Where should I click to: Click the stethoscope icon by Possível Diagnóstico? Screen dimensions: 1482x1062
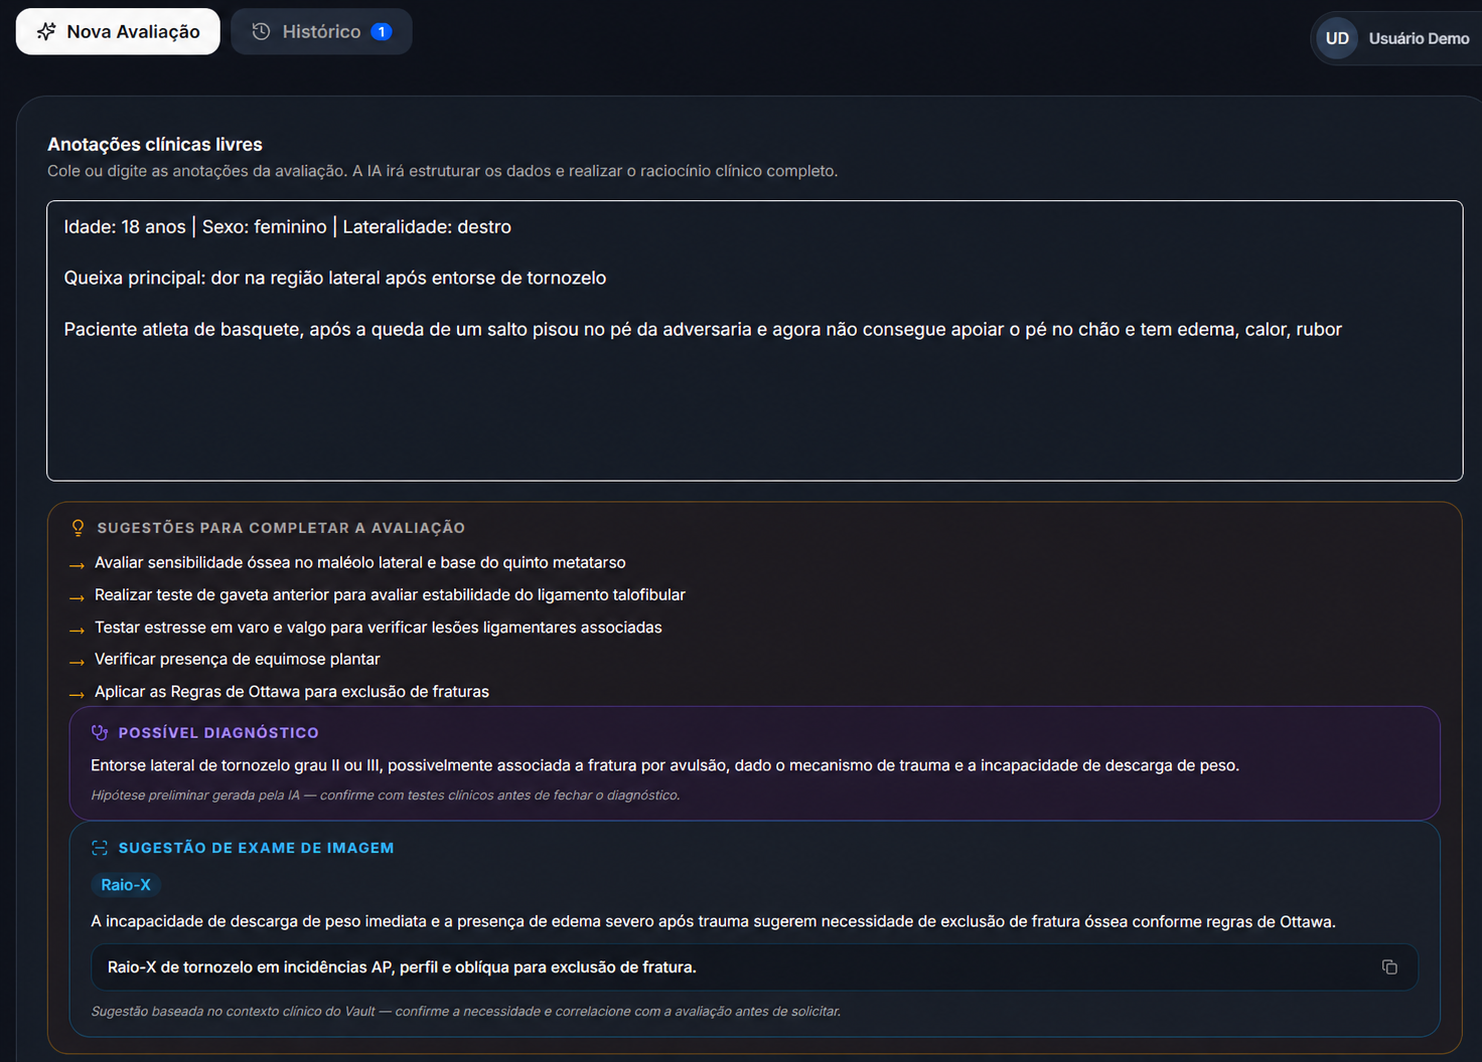point(99,733)
